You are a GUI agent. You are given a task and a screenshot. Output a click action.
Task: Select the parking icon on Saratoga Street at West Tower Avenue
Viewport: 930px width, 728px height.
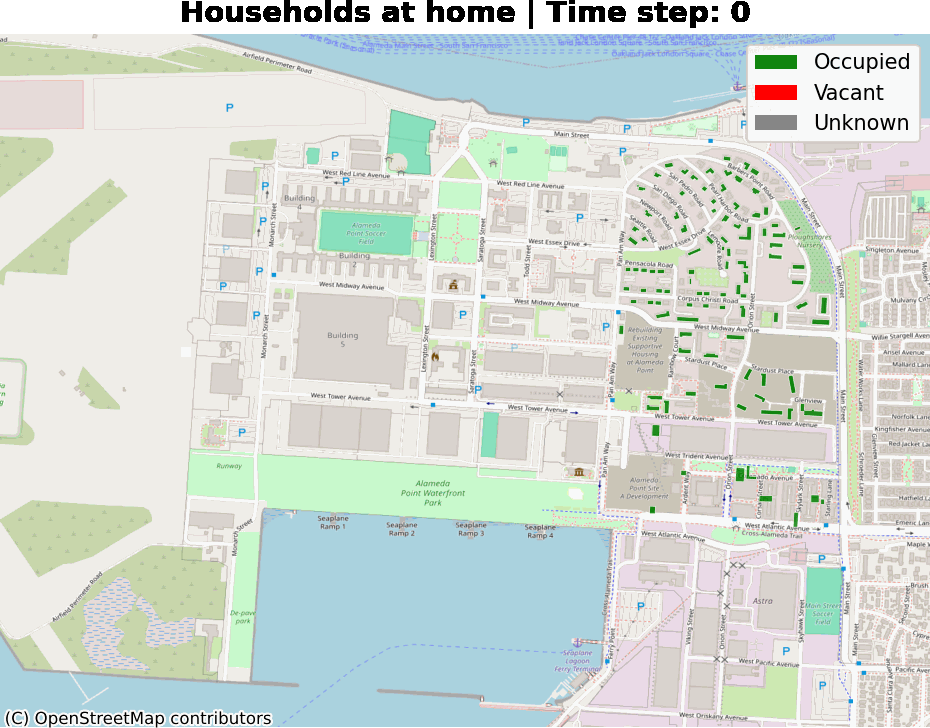pos(478,390)
